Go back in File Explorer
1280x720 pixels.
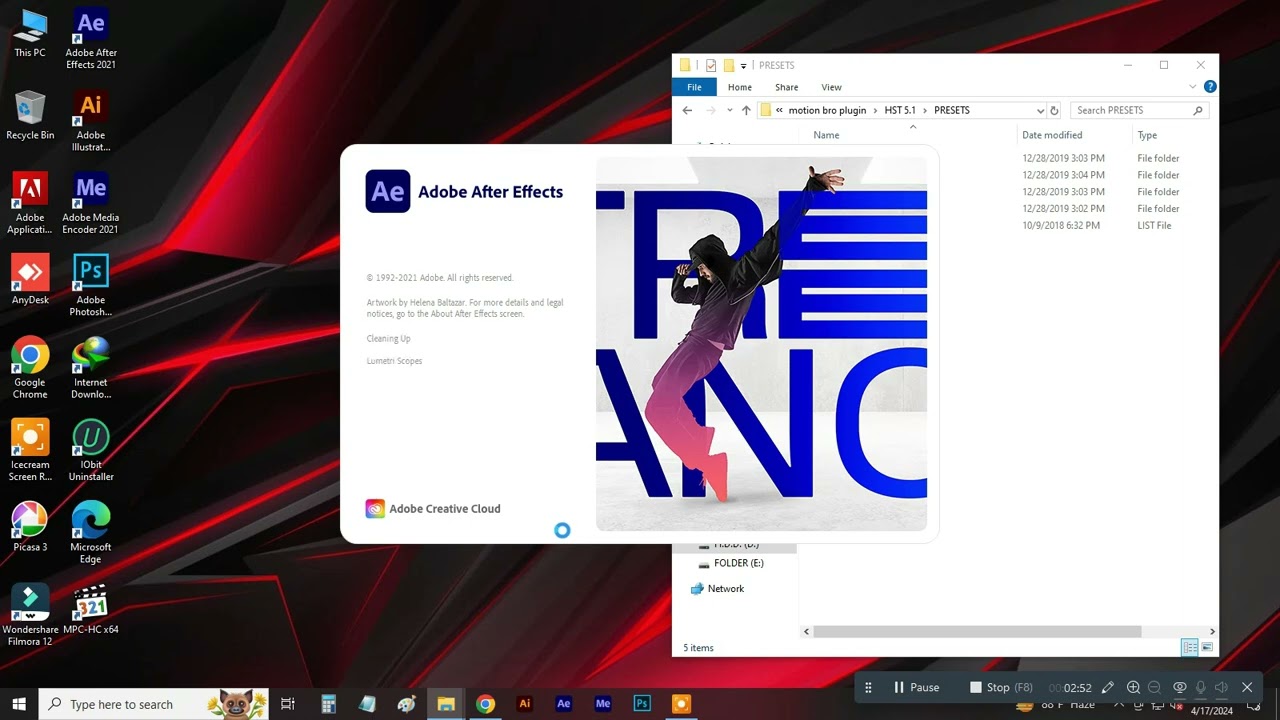coord(687,110)
